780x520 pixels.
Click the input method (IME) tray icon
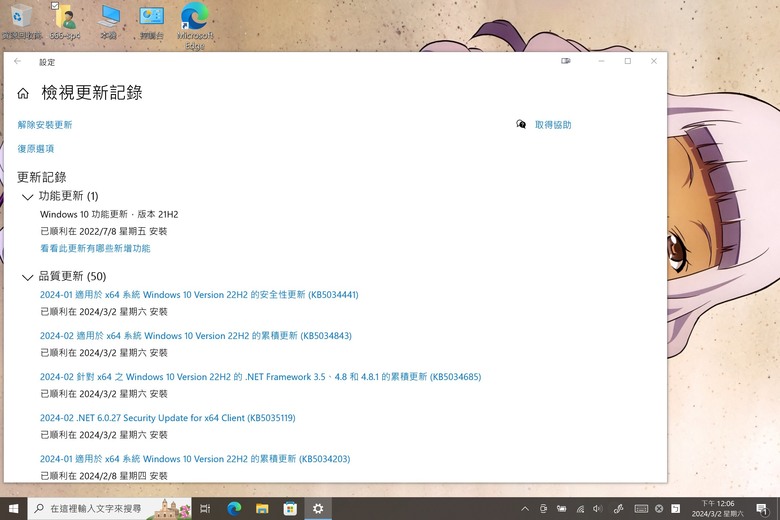tap(676, 509)
